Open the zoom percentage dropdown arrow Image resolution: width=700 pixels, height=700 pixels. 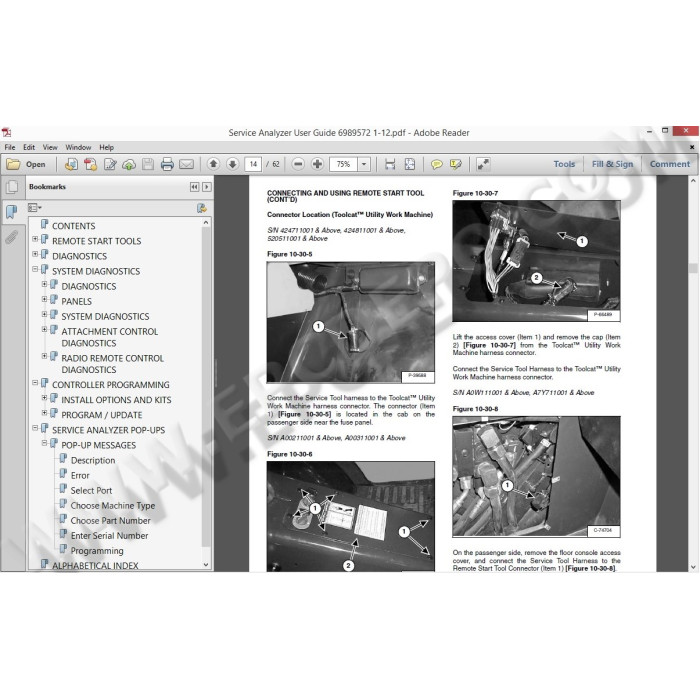click(364, 164)
